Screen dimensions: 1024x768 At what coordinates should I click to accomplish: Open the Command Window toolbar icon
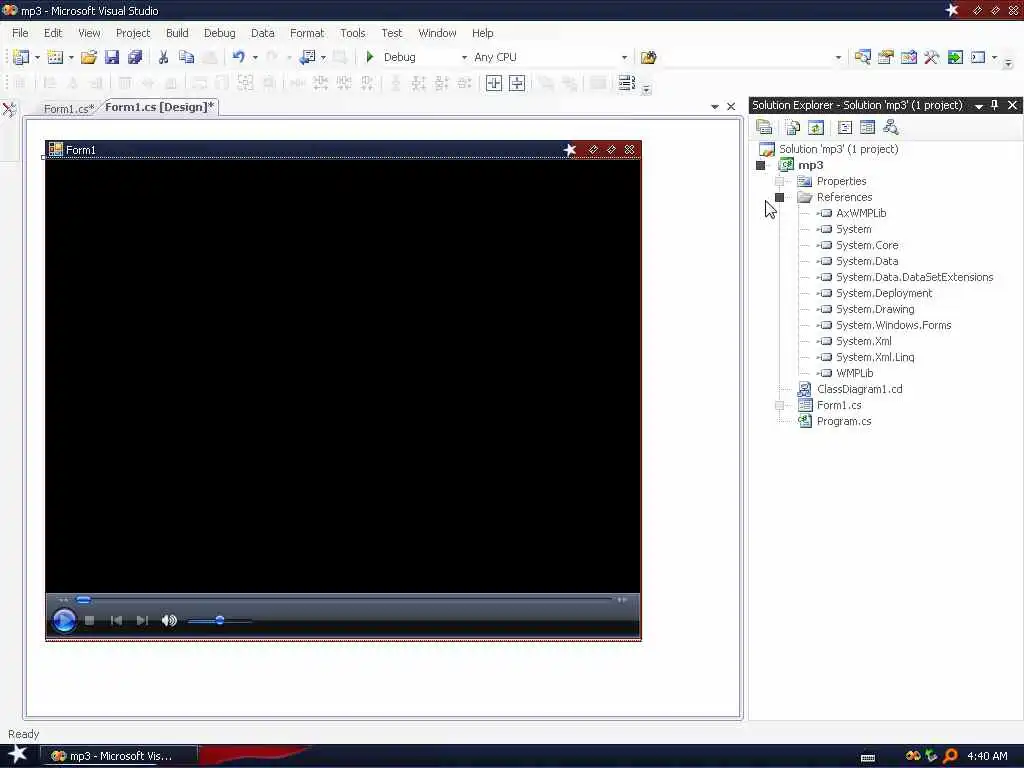(978, 57)
